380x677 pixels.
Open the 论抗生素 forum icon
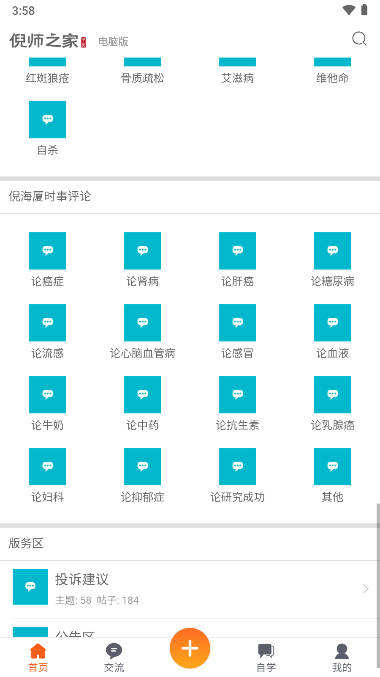(x=238, y=395)
